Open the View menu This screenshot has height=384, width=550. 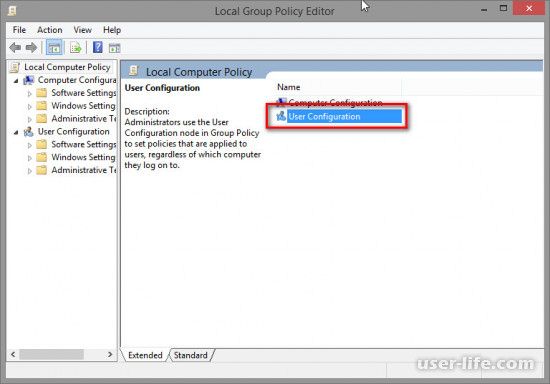pyautogui.click(x=83, y=30)
